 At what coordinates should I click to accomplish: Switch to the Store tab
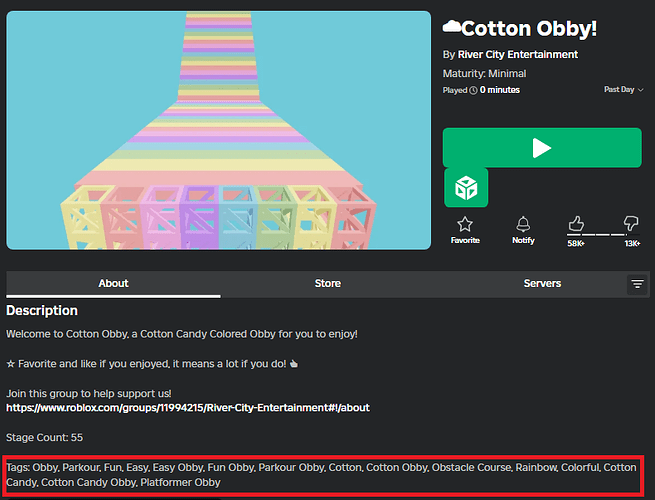[328, 284]
